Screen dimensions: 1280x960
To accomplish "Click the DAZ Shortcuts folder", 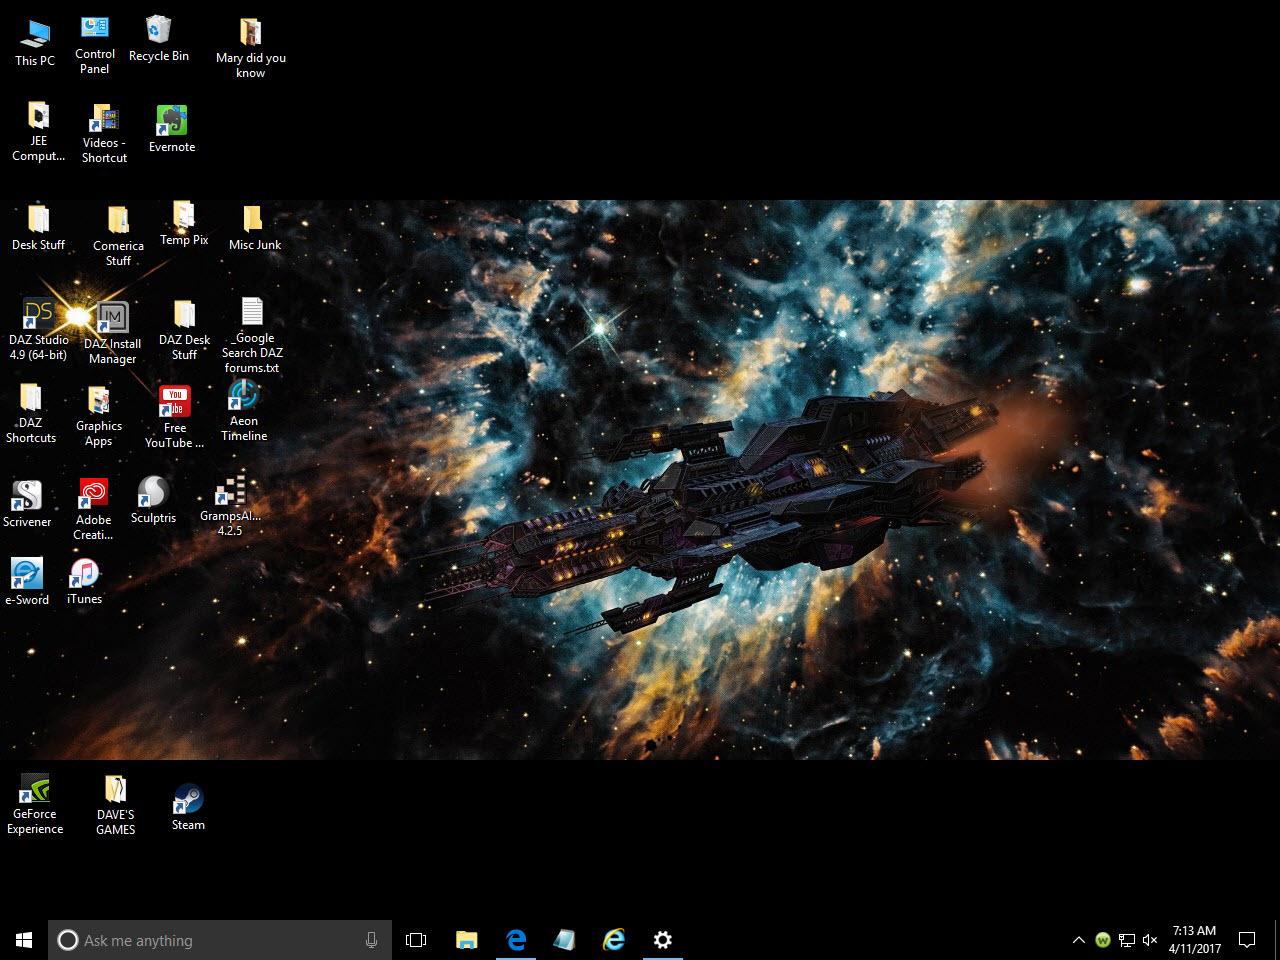I will pos(31,414).
